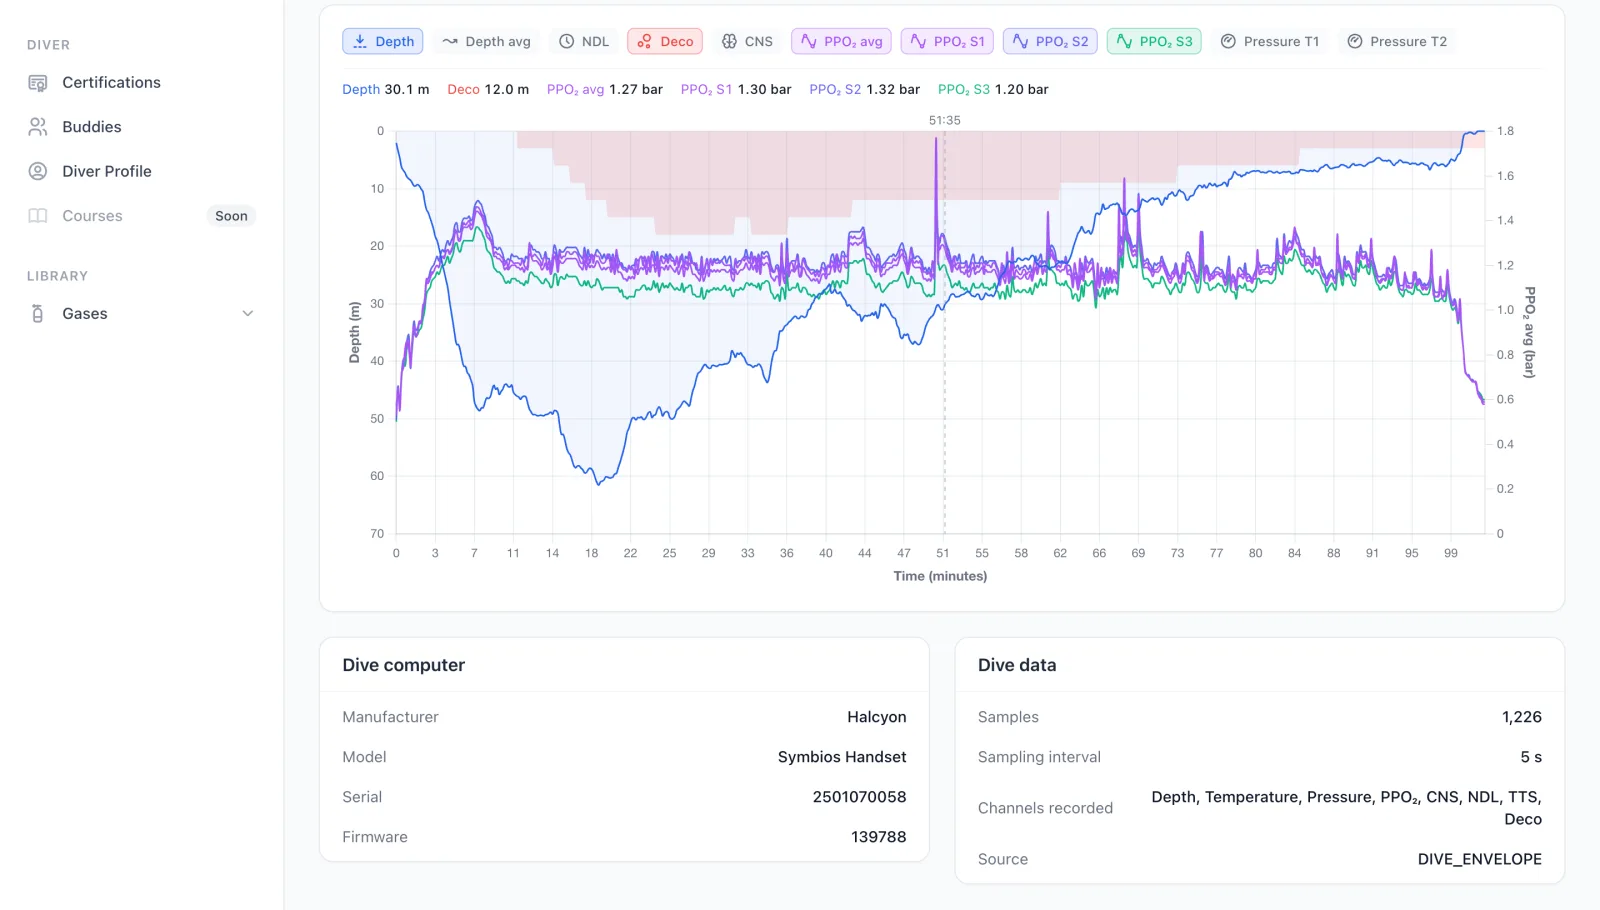The width and height of the screenshot is (1600, 910).
Task: Click the serial number 2501070058
Action: pyautogui.click(x=860, y=797)
